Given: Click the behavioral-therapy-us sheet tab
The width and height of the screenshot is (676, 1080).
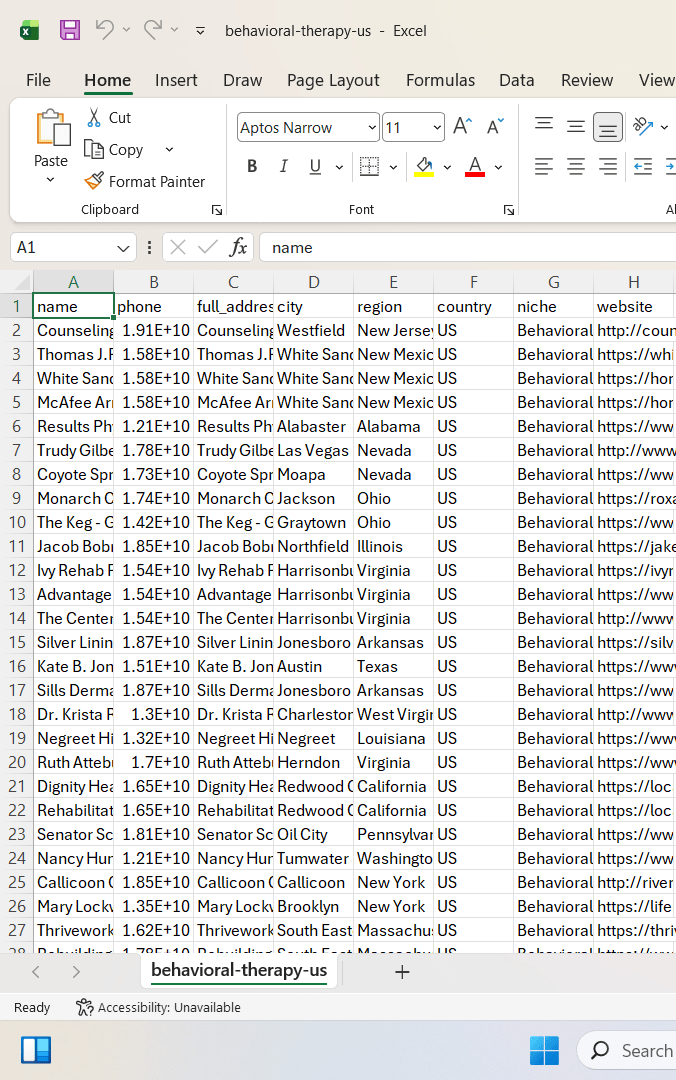Looking at the screenshot, I should coord(239,970).
